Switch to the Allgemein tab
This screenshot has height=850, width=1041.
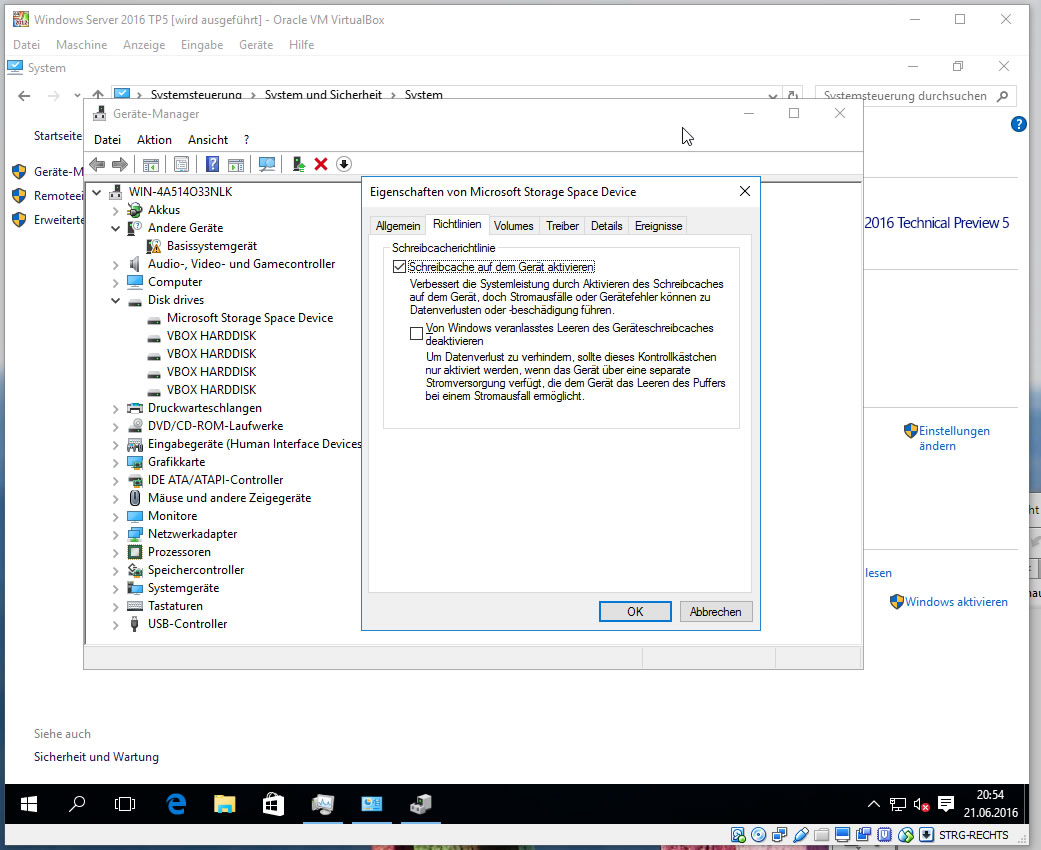pos(398,226)
